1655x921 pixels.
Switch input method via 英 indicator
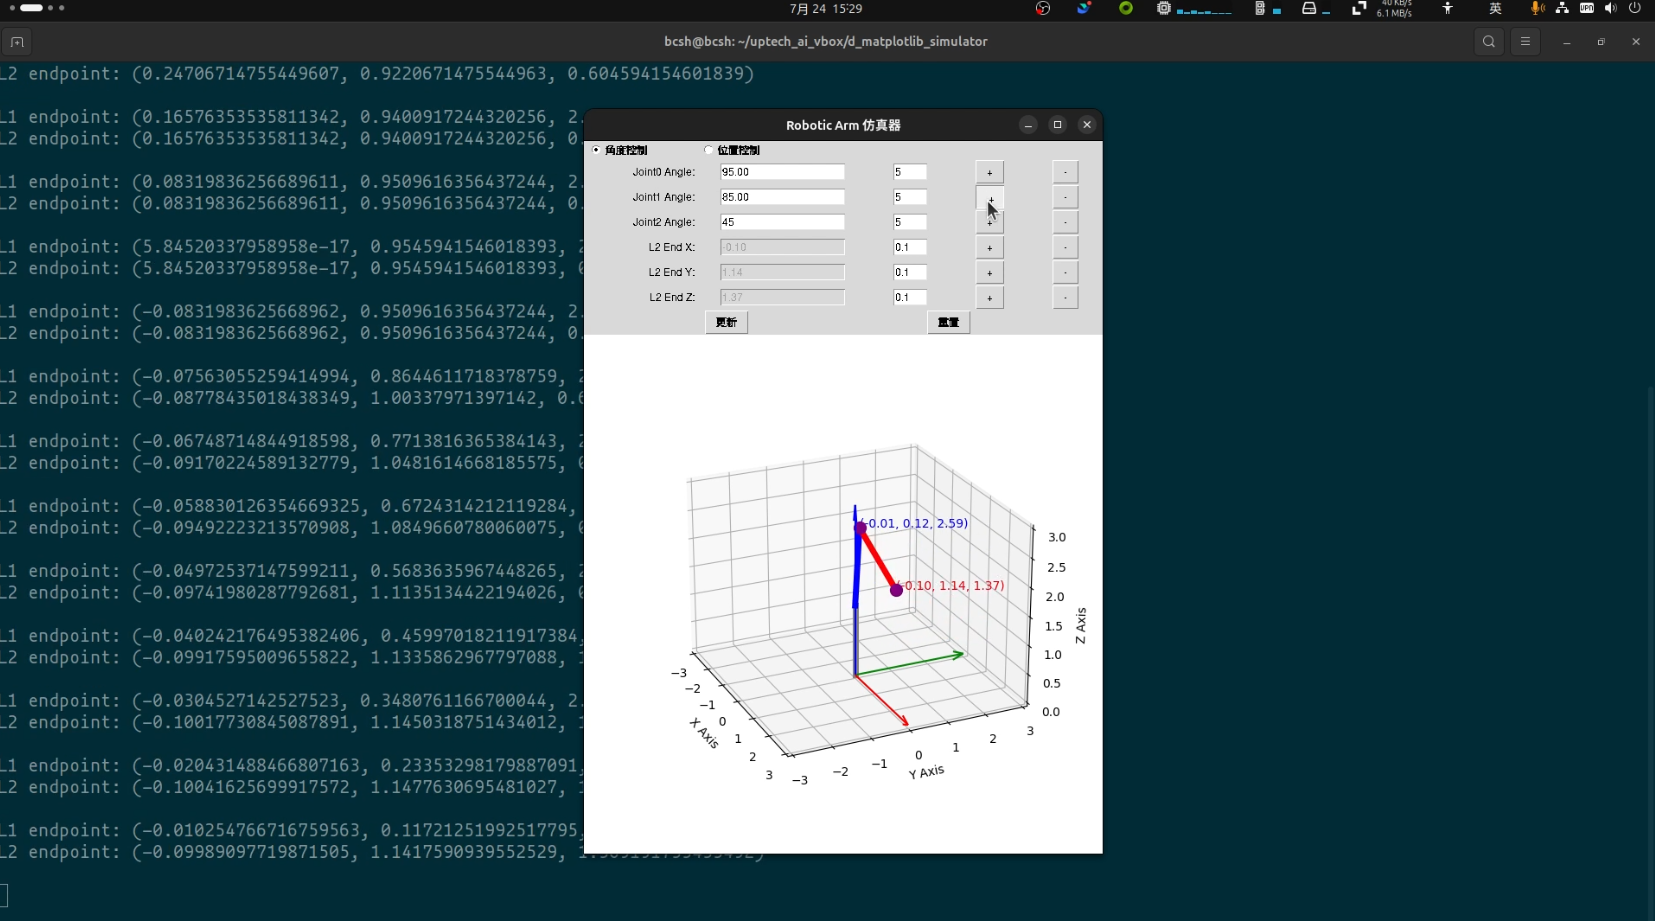click(1495, 8)
